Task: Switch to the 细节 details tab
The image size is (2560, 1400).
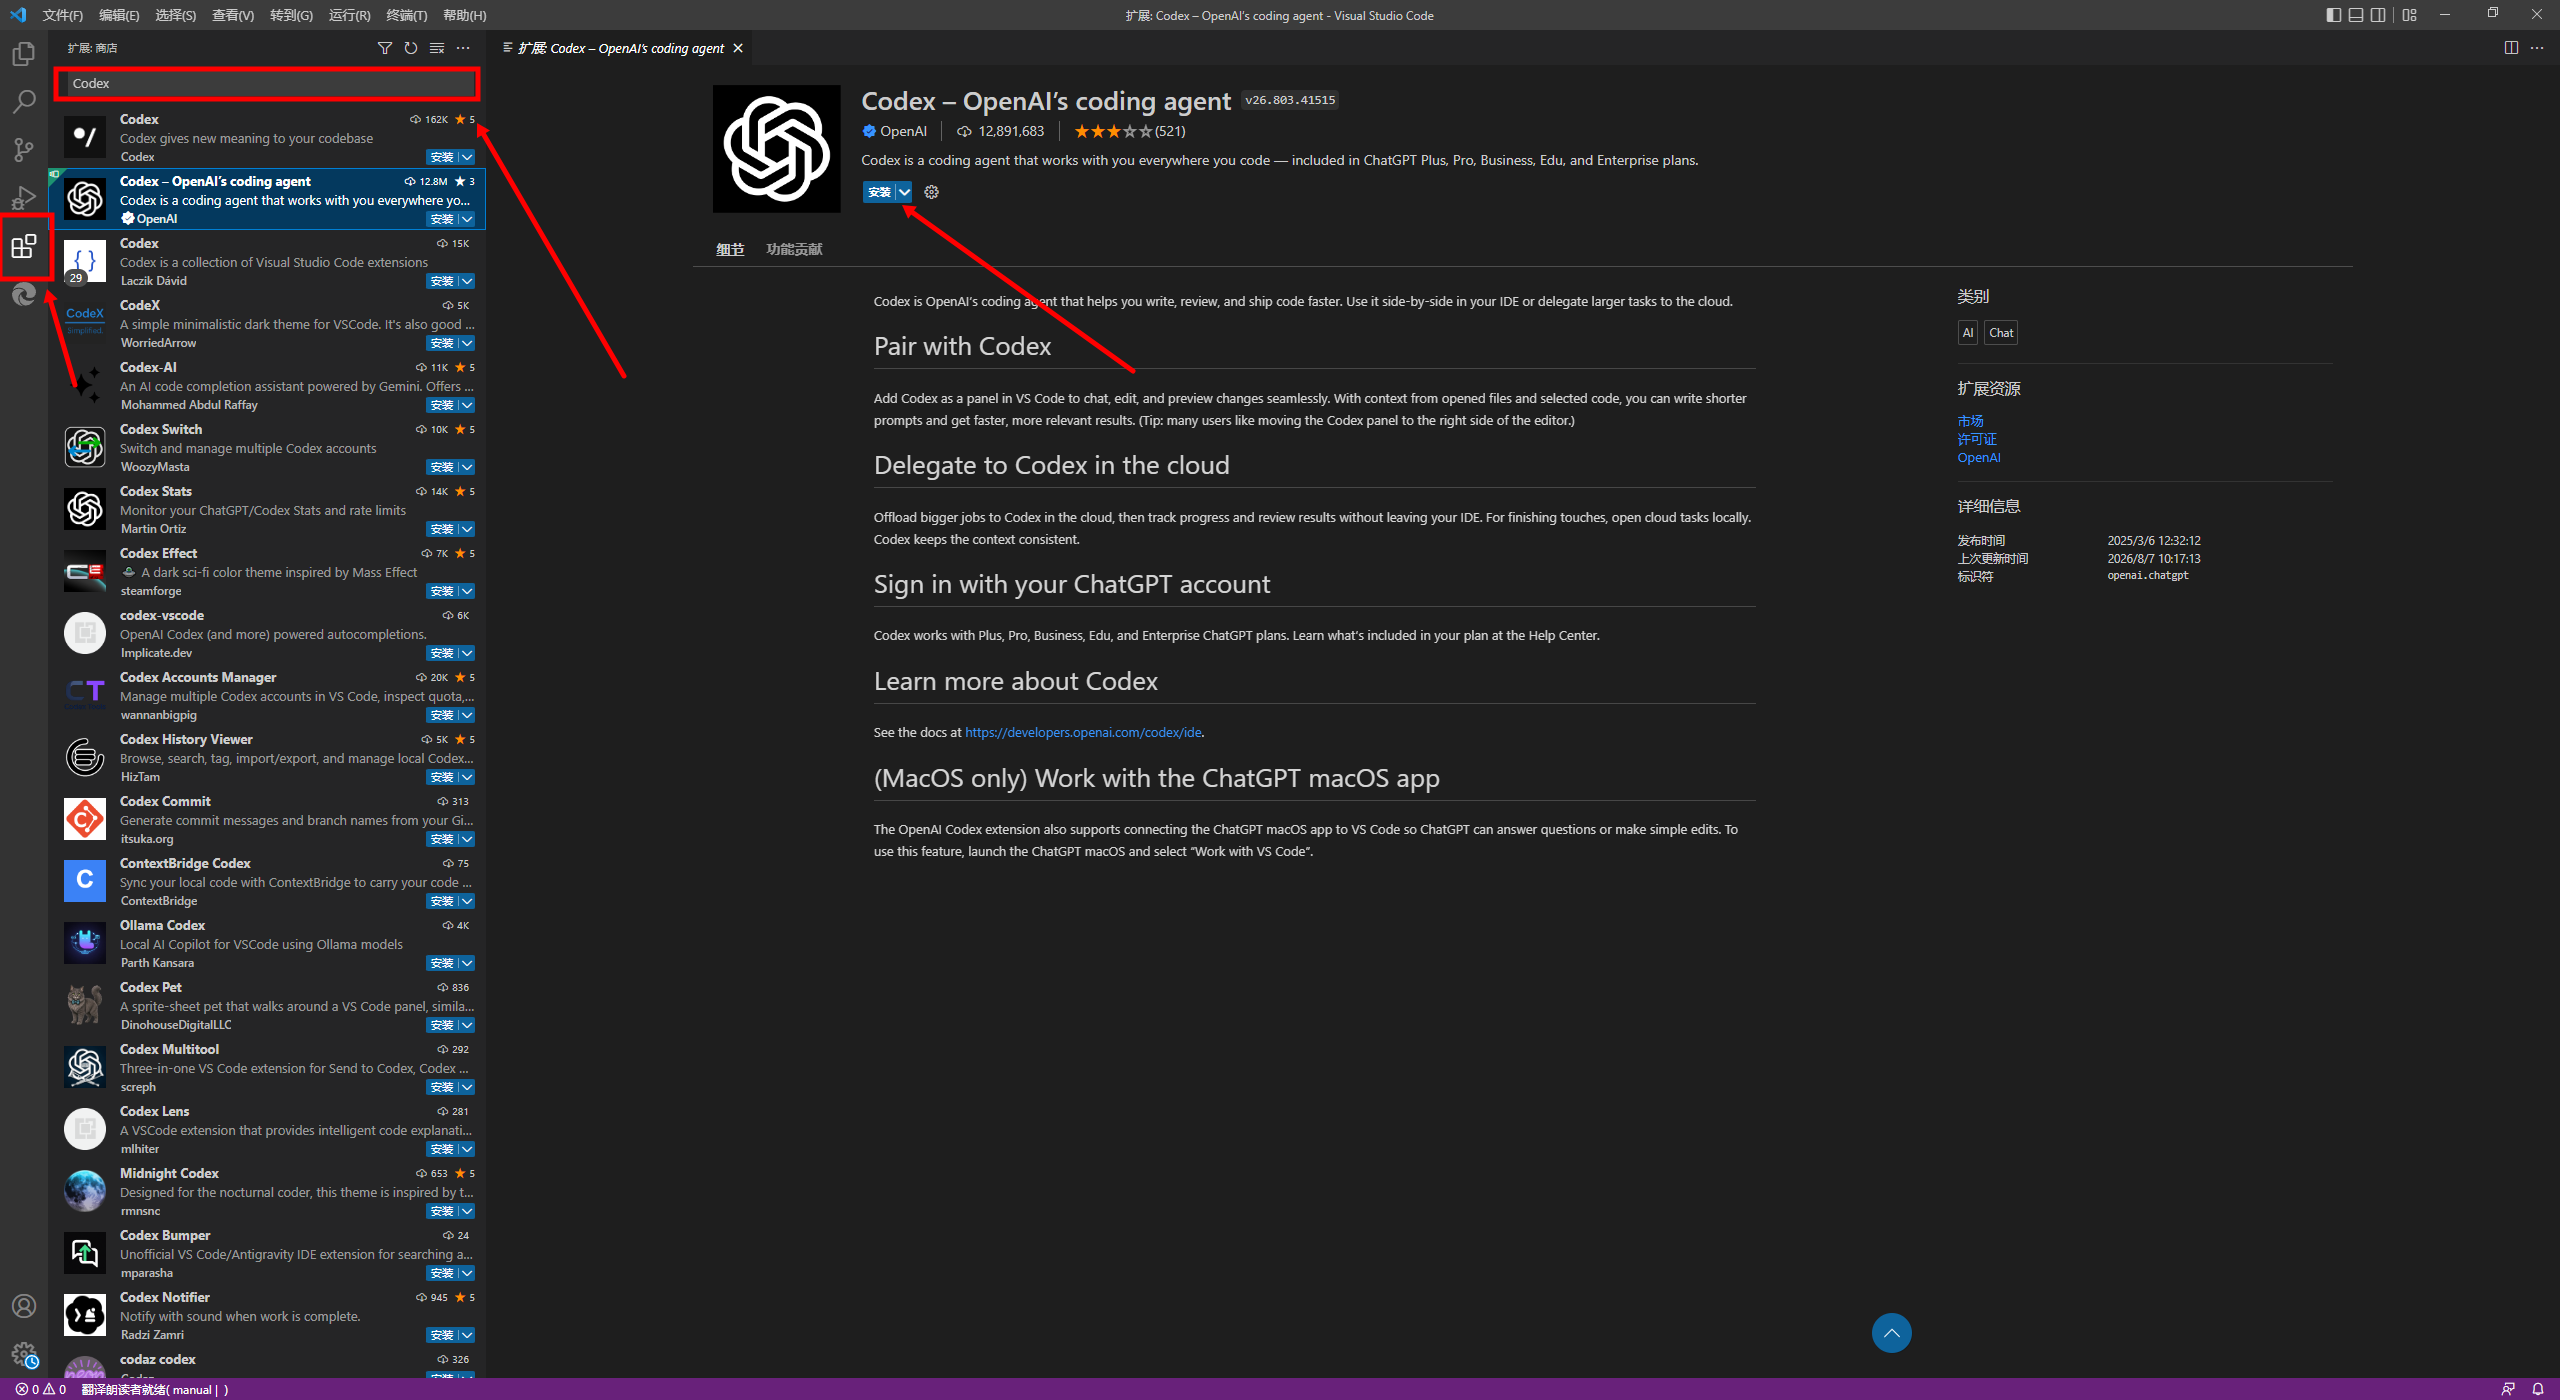Action: [730, 249]
